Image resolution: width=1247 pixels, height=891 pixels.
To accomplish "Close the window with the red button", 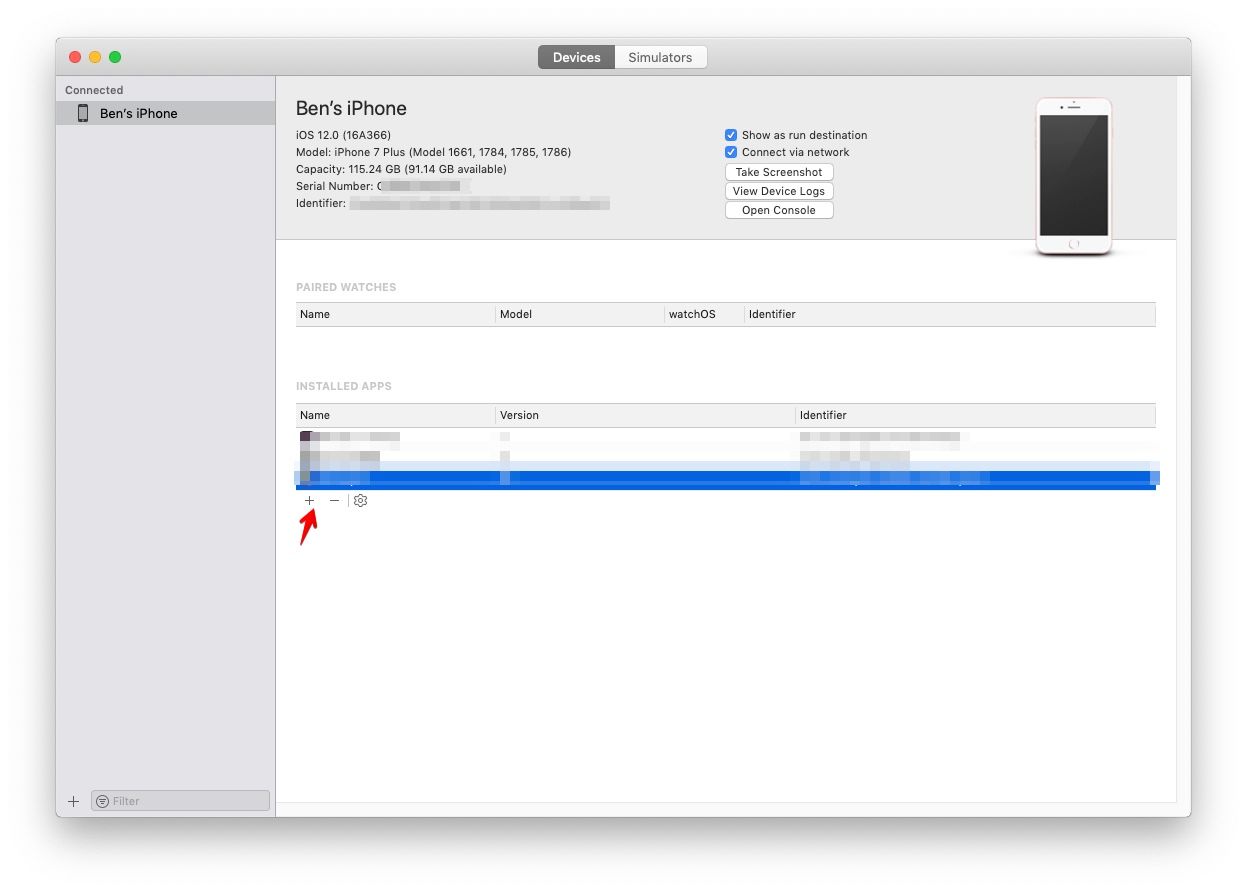I will pyautogui.click(x=75, y=57).
